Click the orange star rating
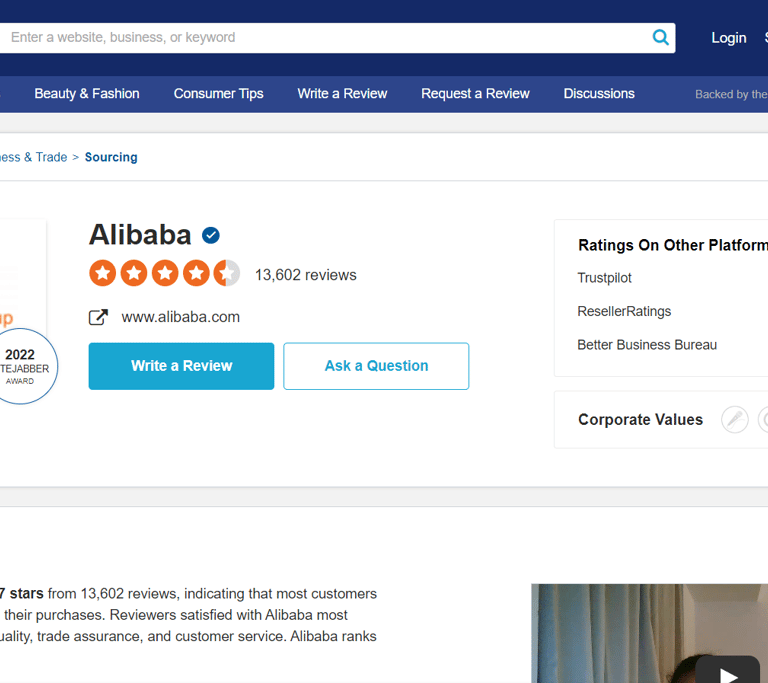 (165, 273)
